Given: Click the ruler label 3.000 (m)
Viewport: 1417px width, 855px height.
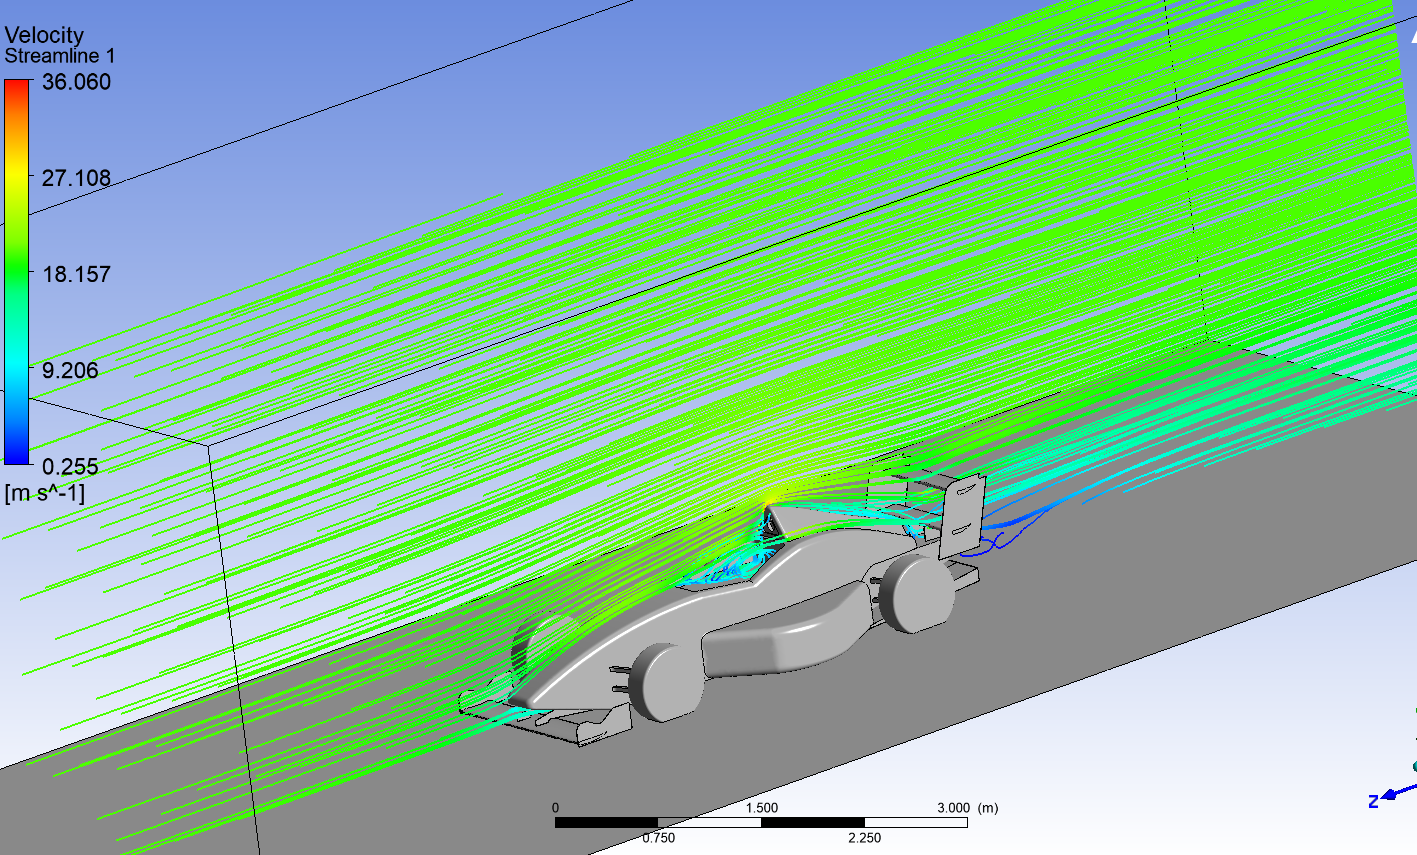Looking at the screenshot, I should (966, 808).
